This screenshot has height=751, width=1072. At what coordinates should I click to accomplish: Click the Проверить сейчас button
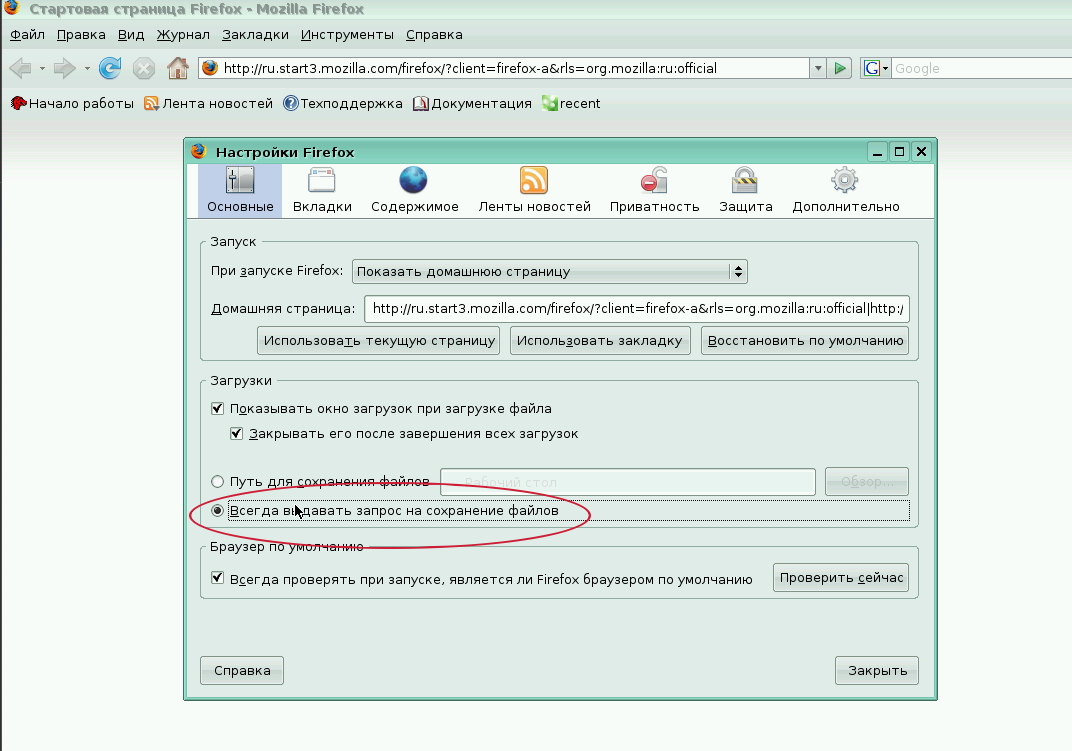click(841, 577)
